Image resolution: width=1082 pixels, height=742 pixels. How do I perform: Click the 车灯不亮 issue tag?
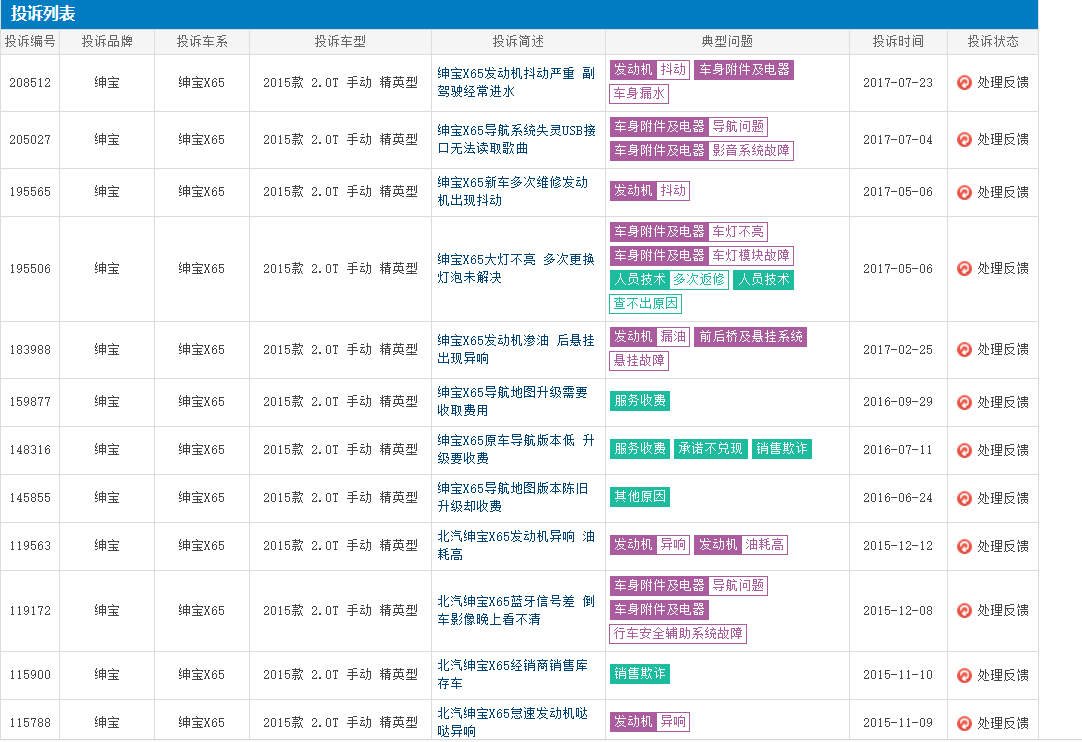pos(738,232)
